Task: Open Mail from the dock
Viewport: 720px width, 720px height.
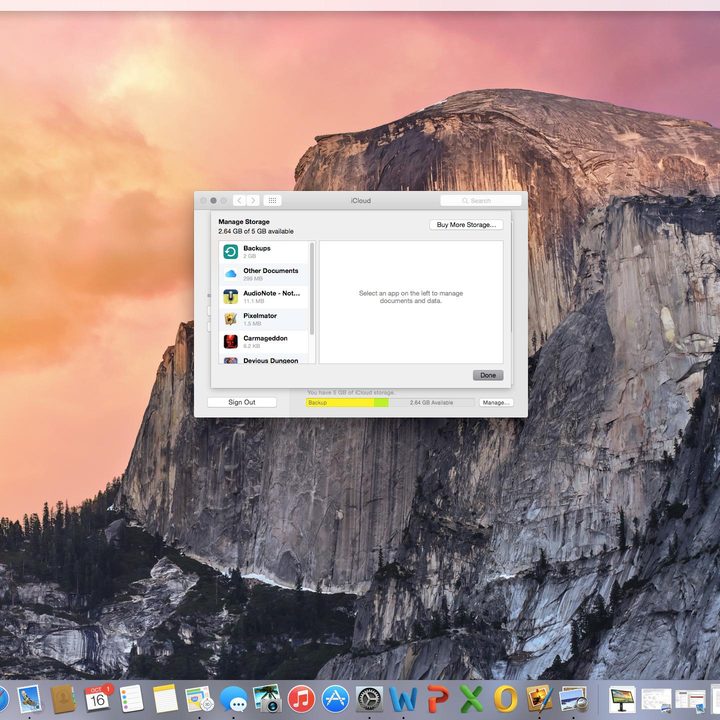Action: 30,699
